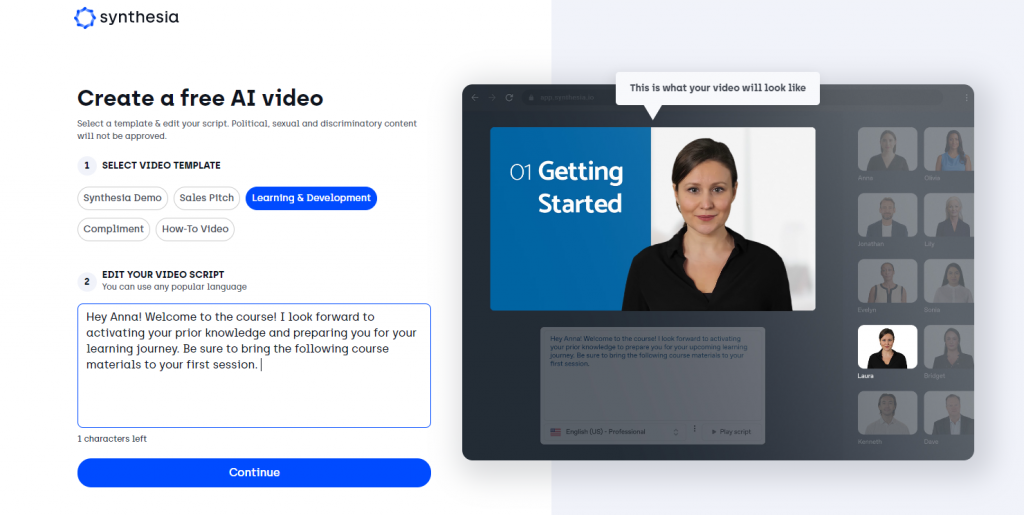Open the English (US) - Professional voice dropdown

[x=615, y=431]
